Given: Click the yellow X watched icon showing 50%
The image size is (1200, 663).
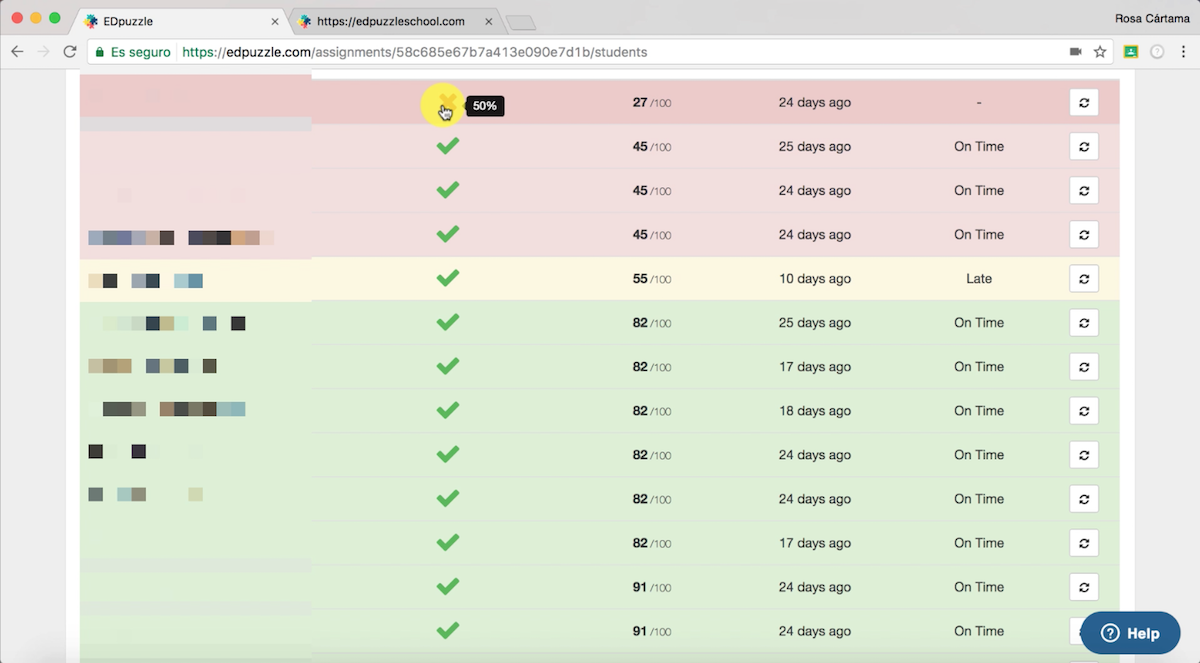Looking at the screenshot, I should (446, 103).
